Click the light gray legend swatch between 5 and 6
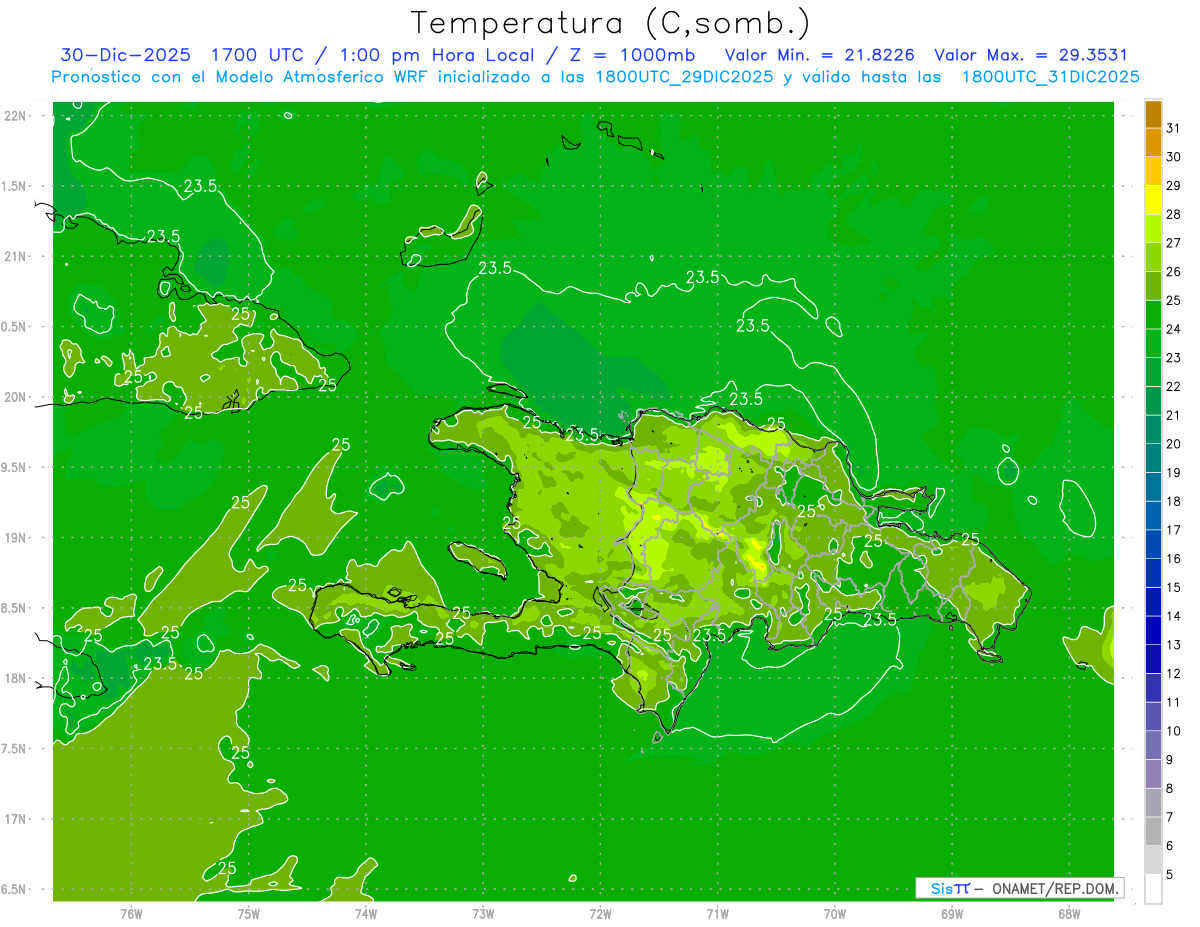1200x927 pixels. (x=1153, y=860)
